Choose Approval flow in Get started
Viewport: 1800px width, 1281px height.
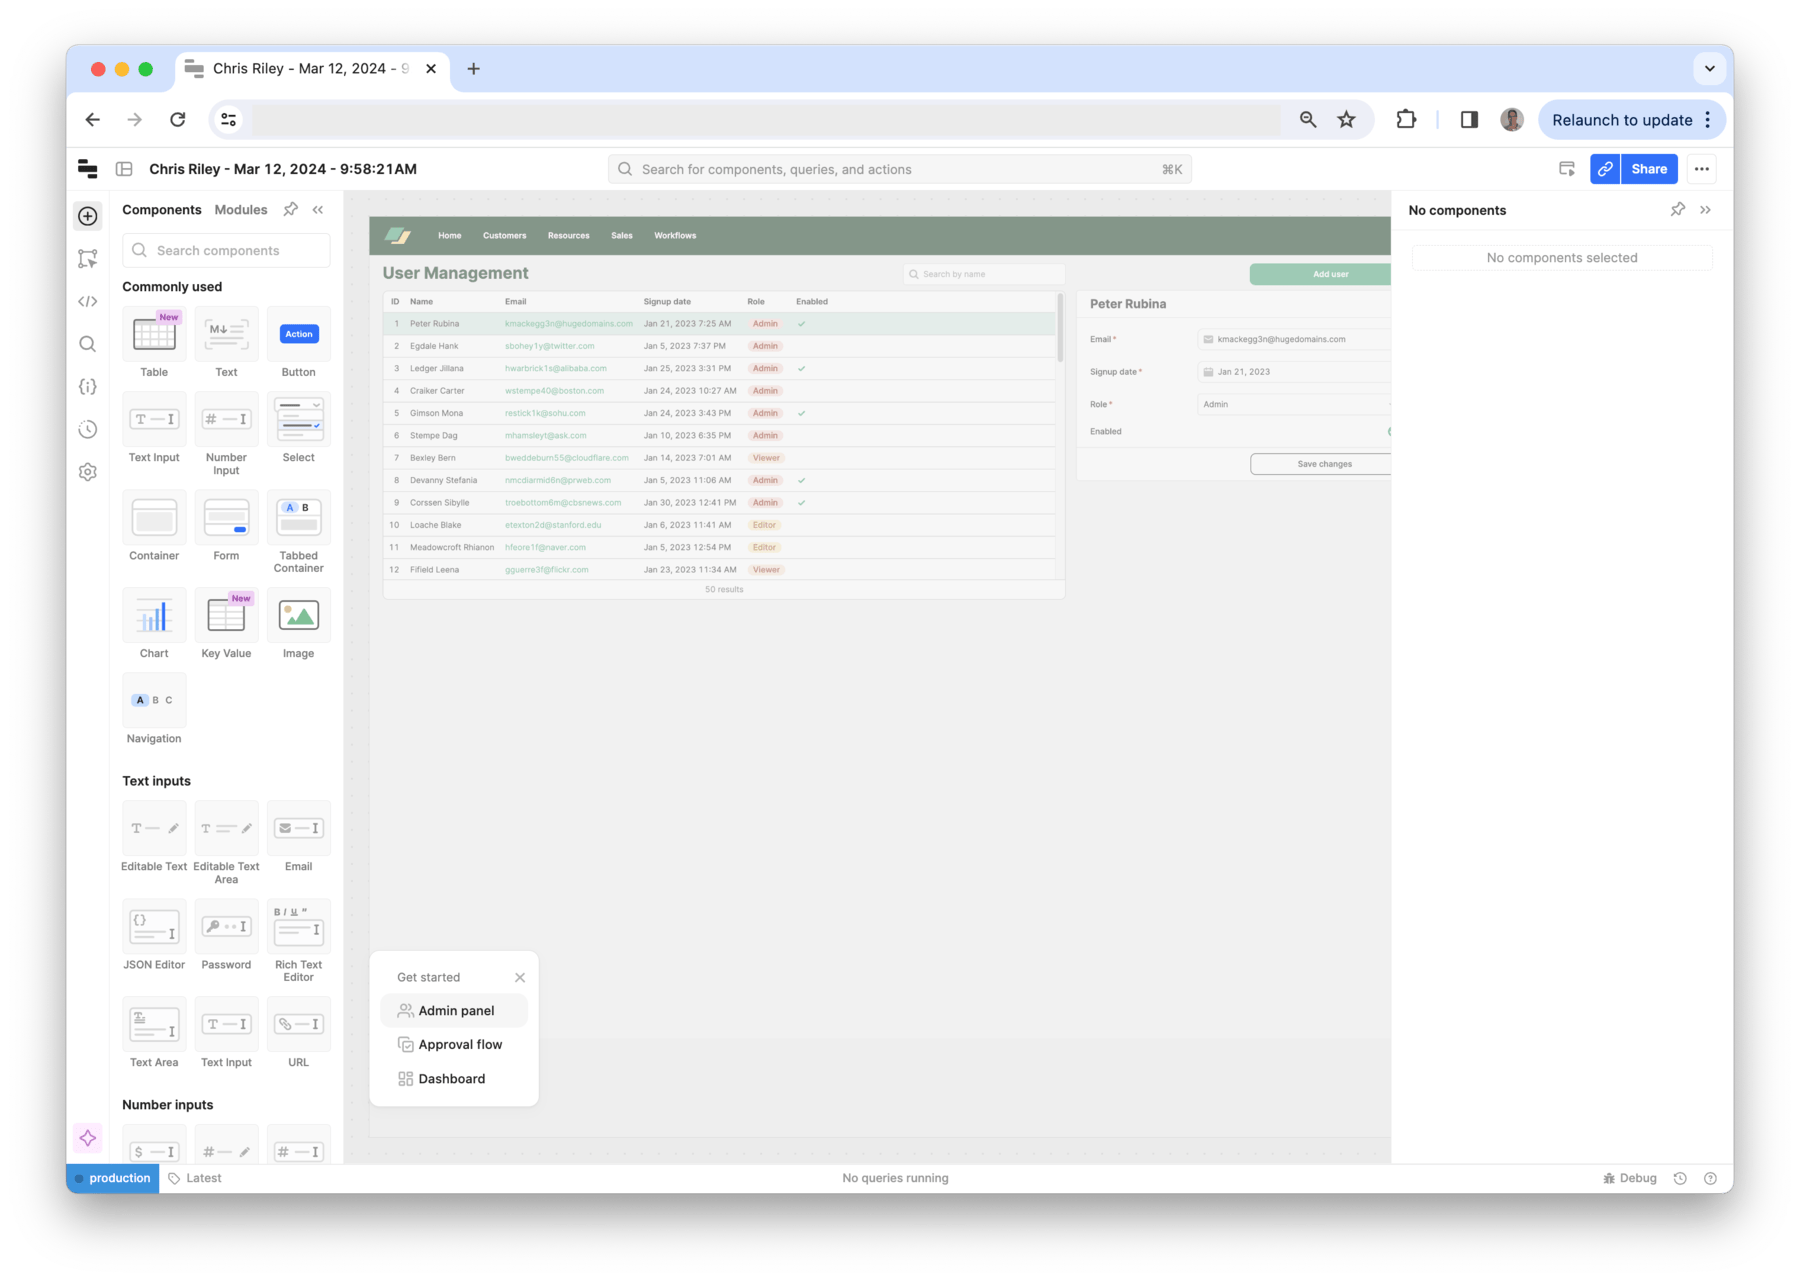[x=454, y=1045]
